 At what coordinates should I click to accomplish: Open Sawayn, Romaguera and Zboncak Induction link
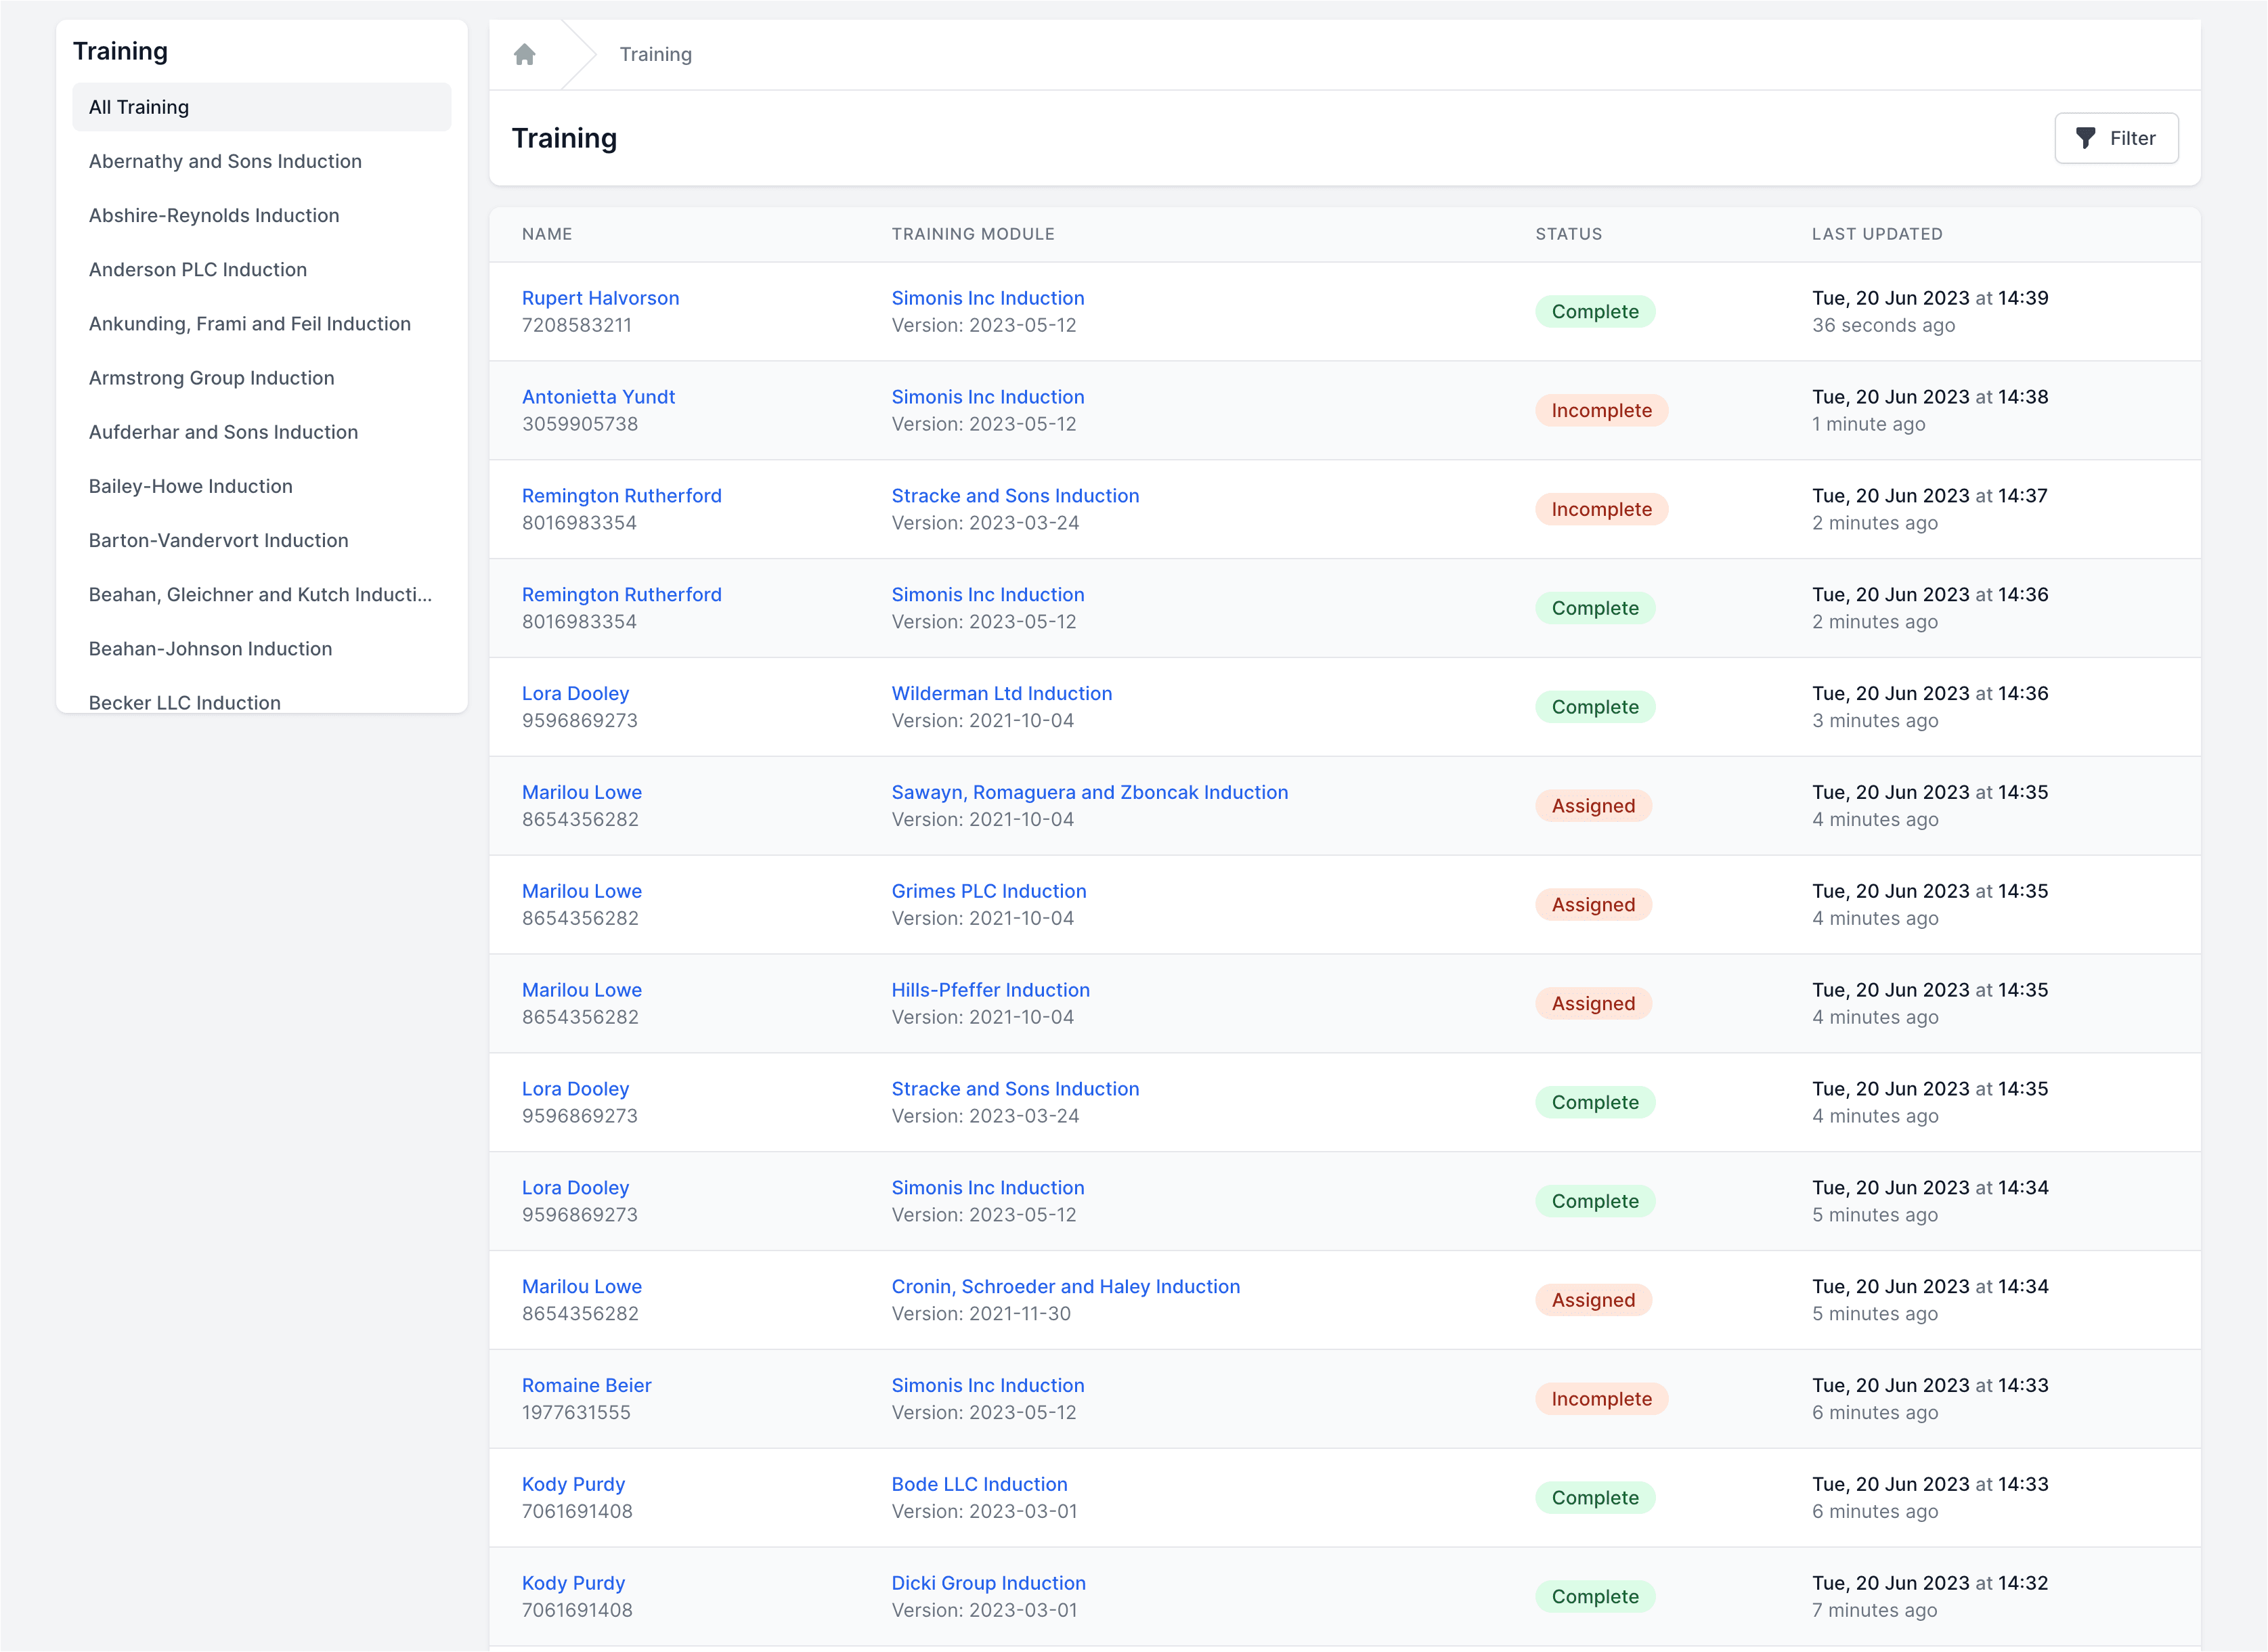(x=1089, y=792)
